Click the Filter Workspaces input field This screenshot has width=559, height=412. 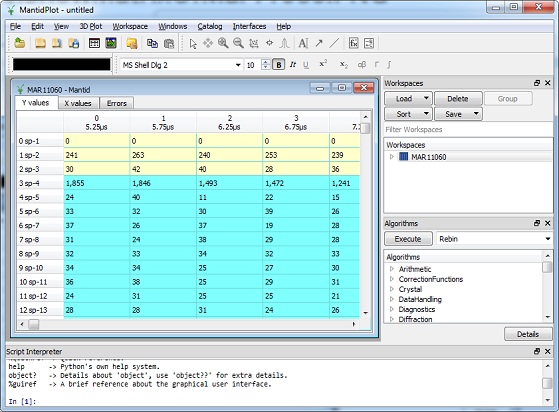pos(468,129)
